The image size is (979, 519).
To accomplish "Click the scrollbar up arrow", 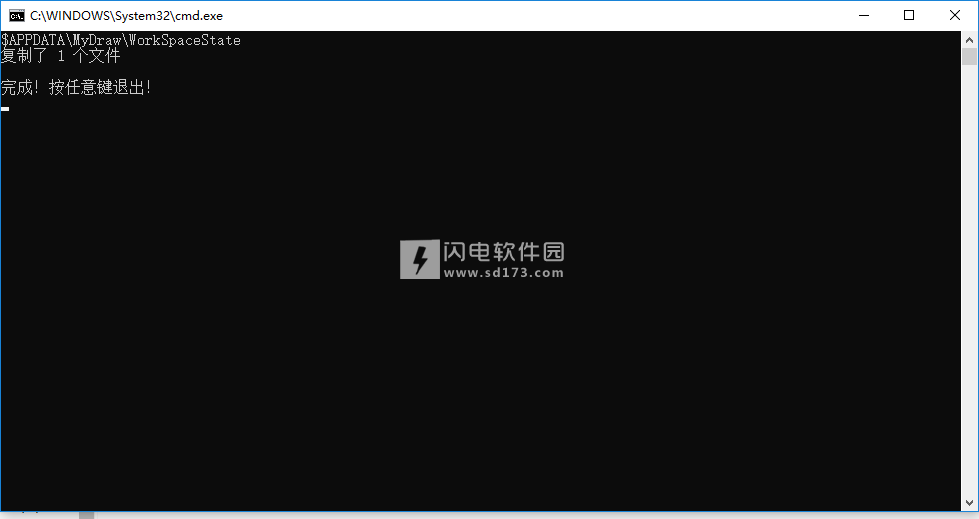I will (x=969, y=40).
